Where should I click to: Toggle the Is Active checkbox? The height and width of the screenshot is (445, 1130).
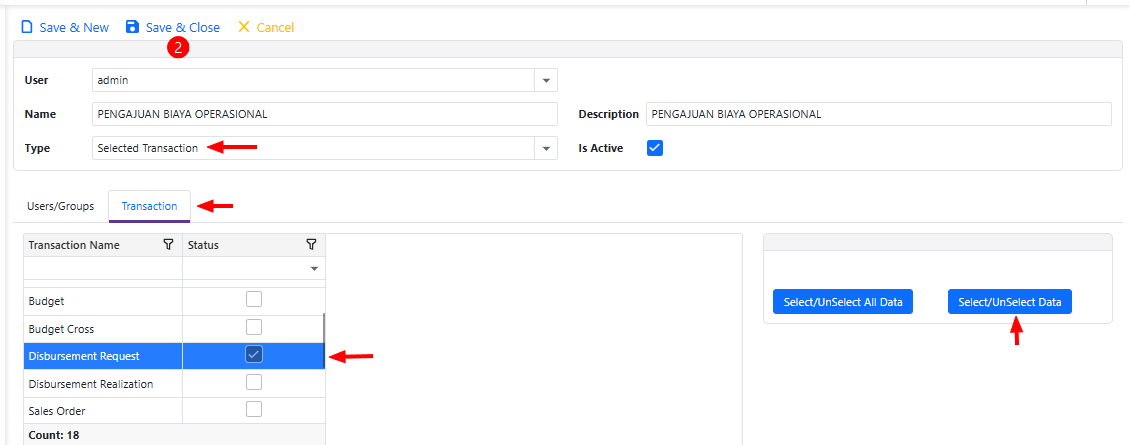(655, 148)
